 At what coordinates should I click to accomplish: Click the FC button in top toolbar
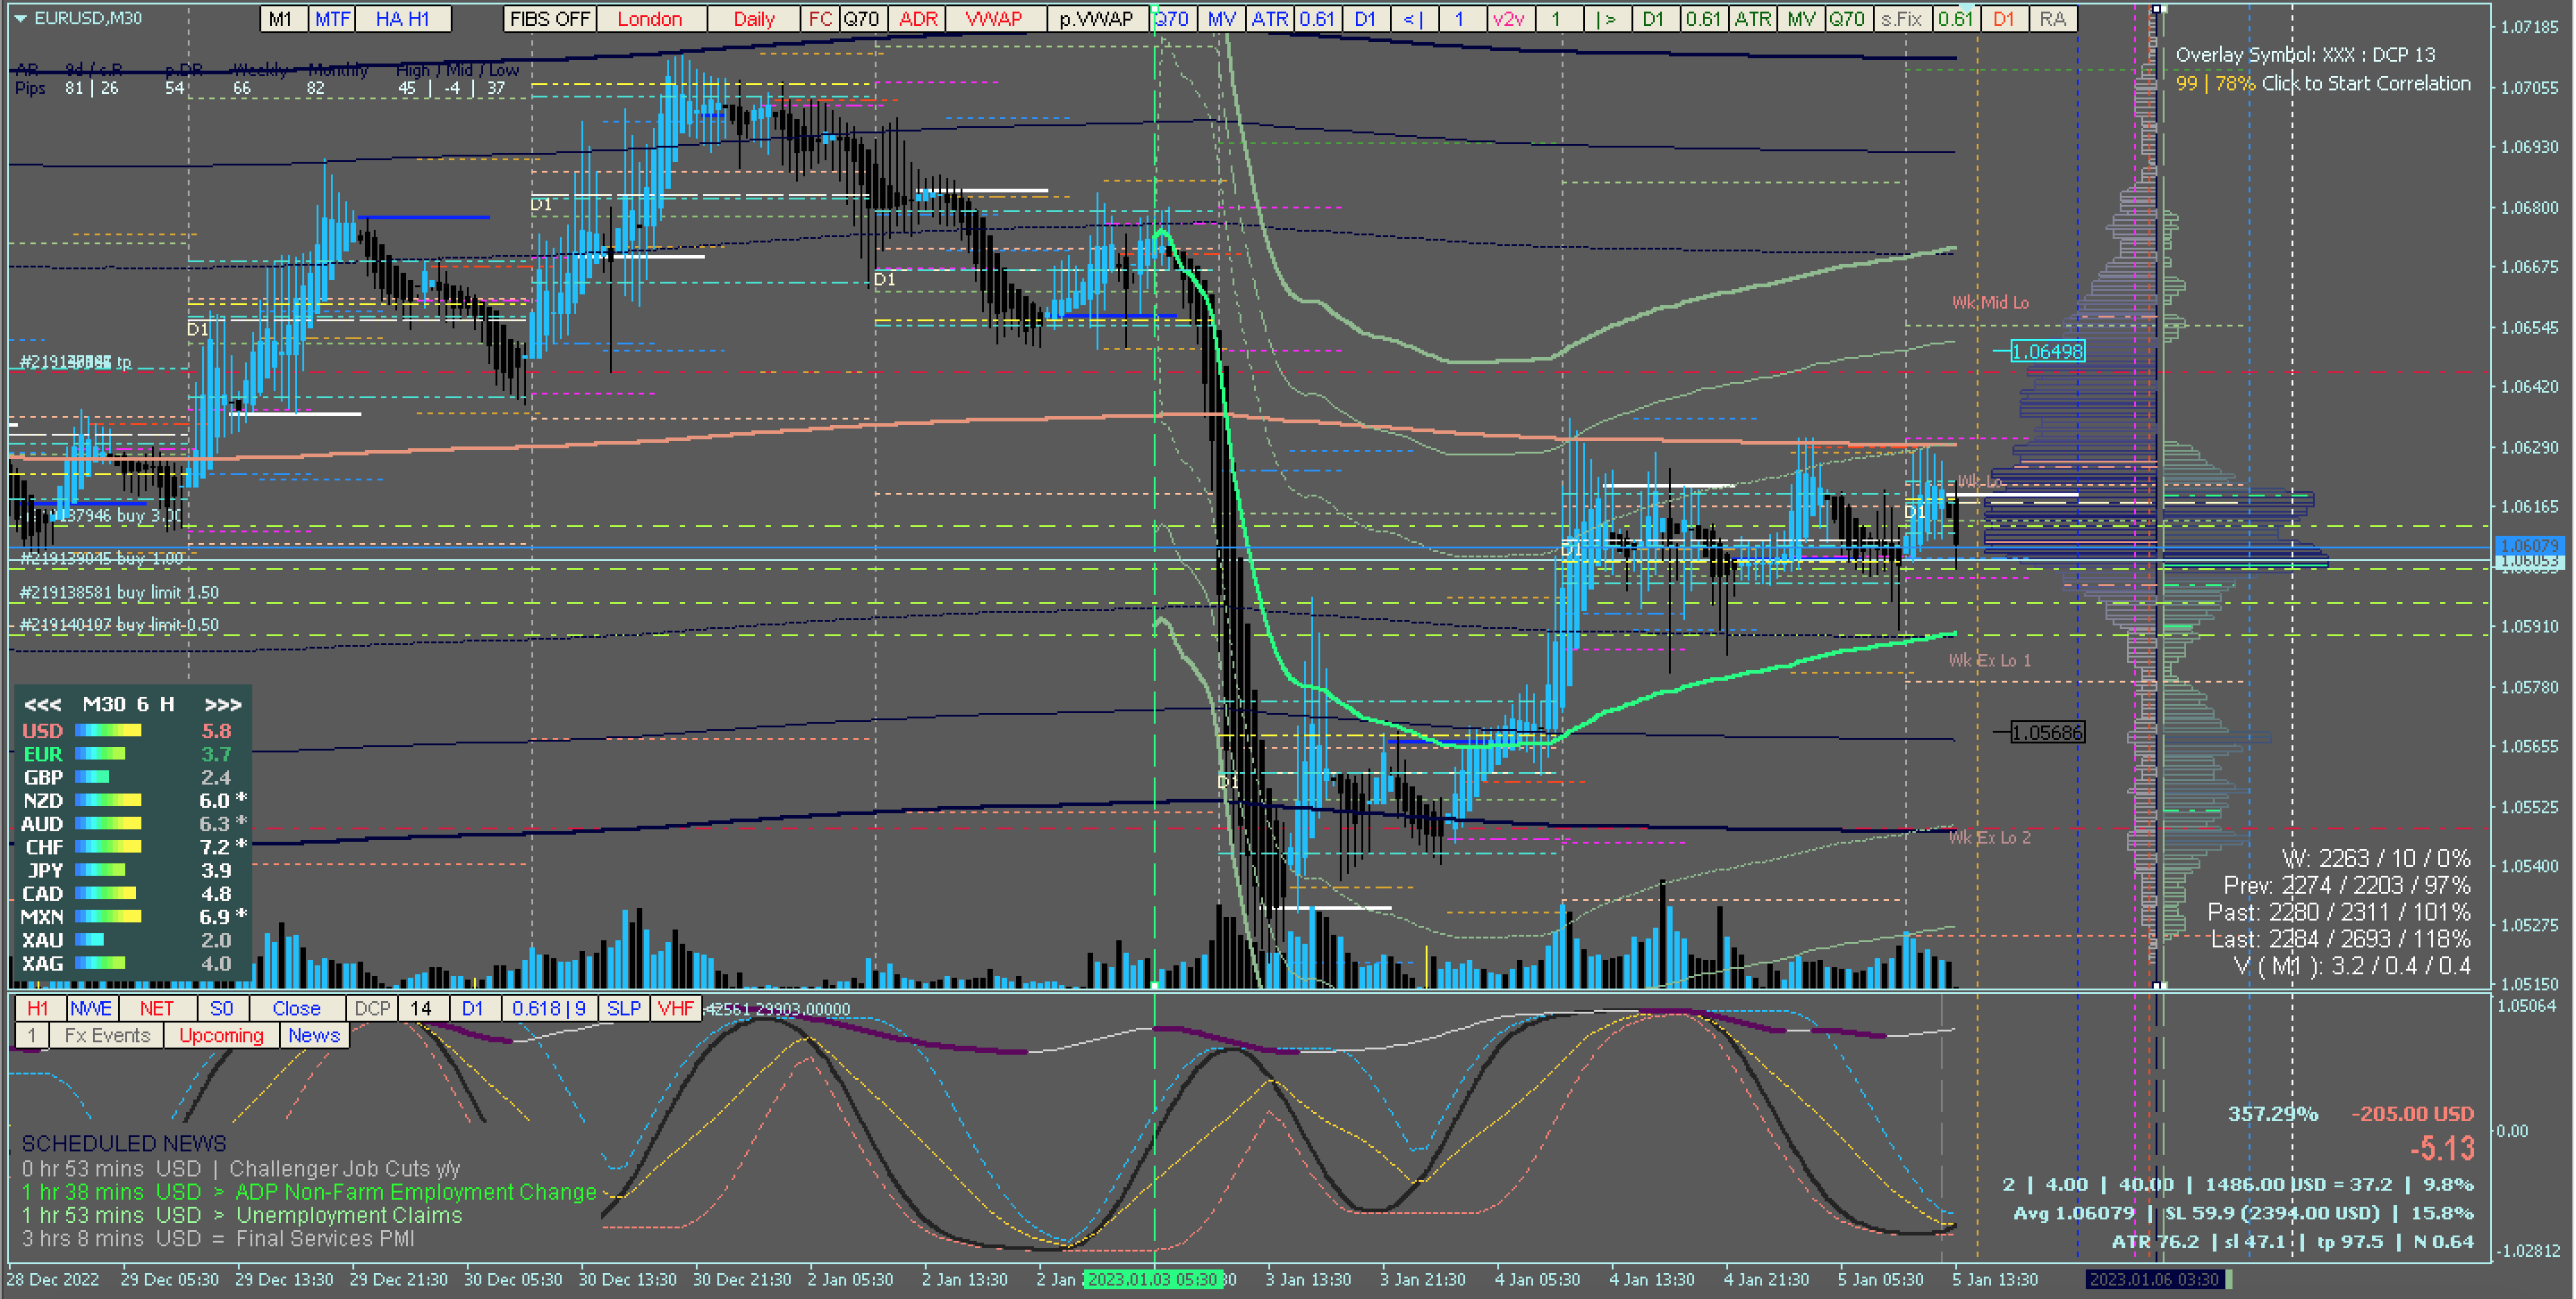[x=820, y=19]
